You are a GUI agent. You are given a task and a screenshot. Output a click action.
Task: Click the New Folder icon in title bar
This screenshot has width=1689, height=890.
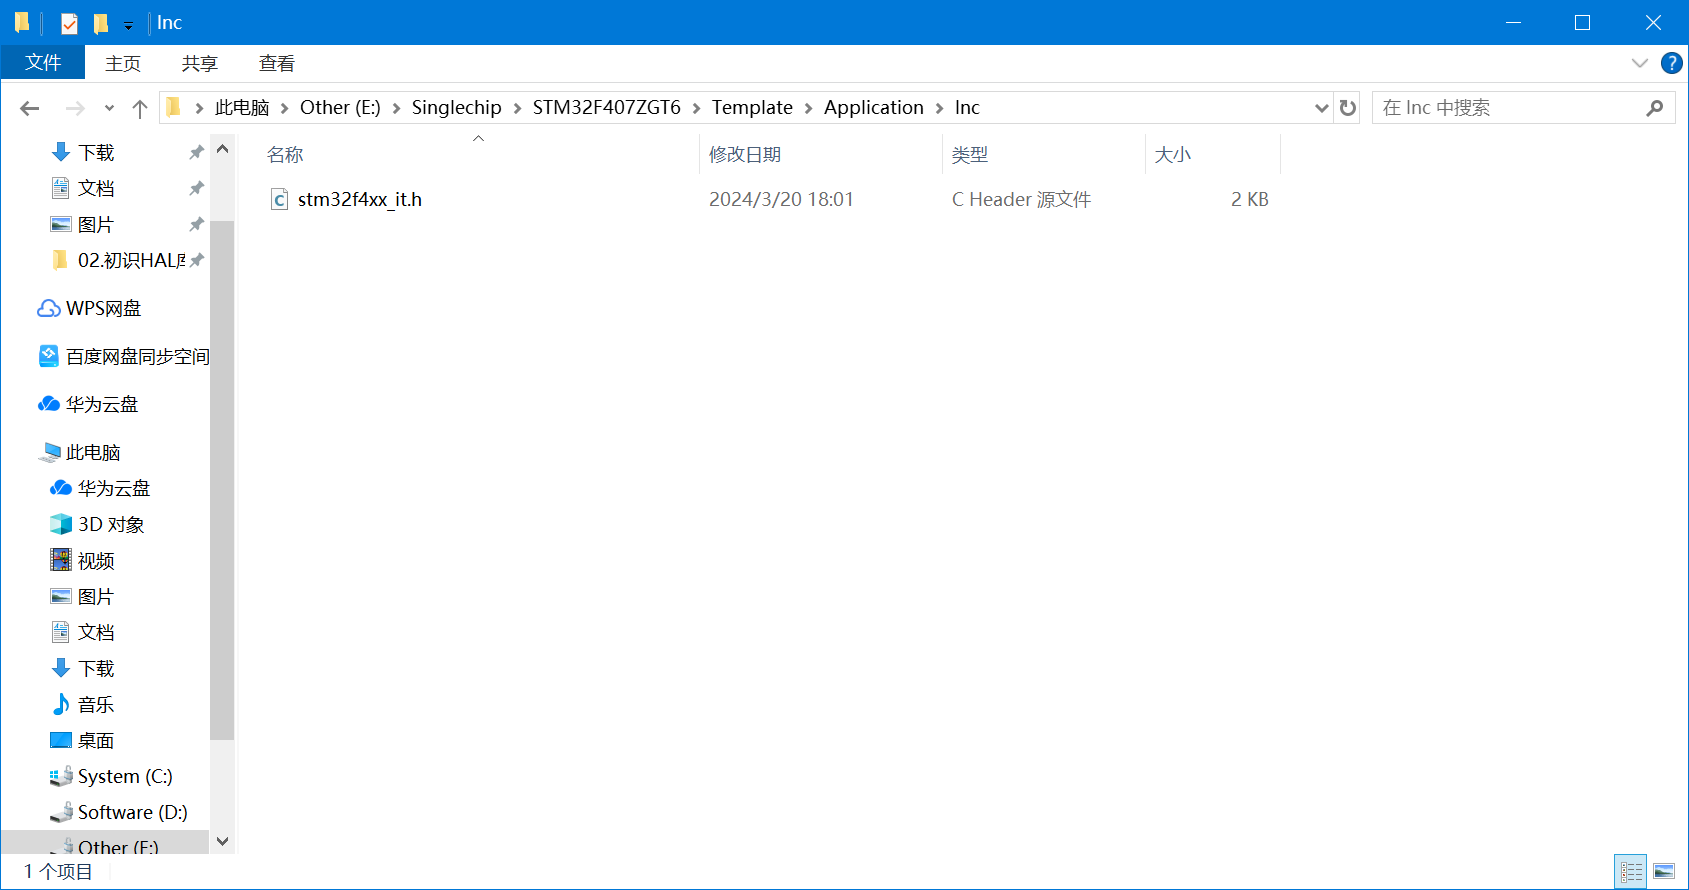[101, 23]
